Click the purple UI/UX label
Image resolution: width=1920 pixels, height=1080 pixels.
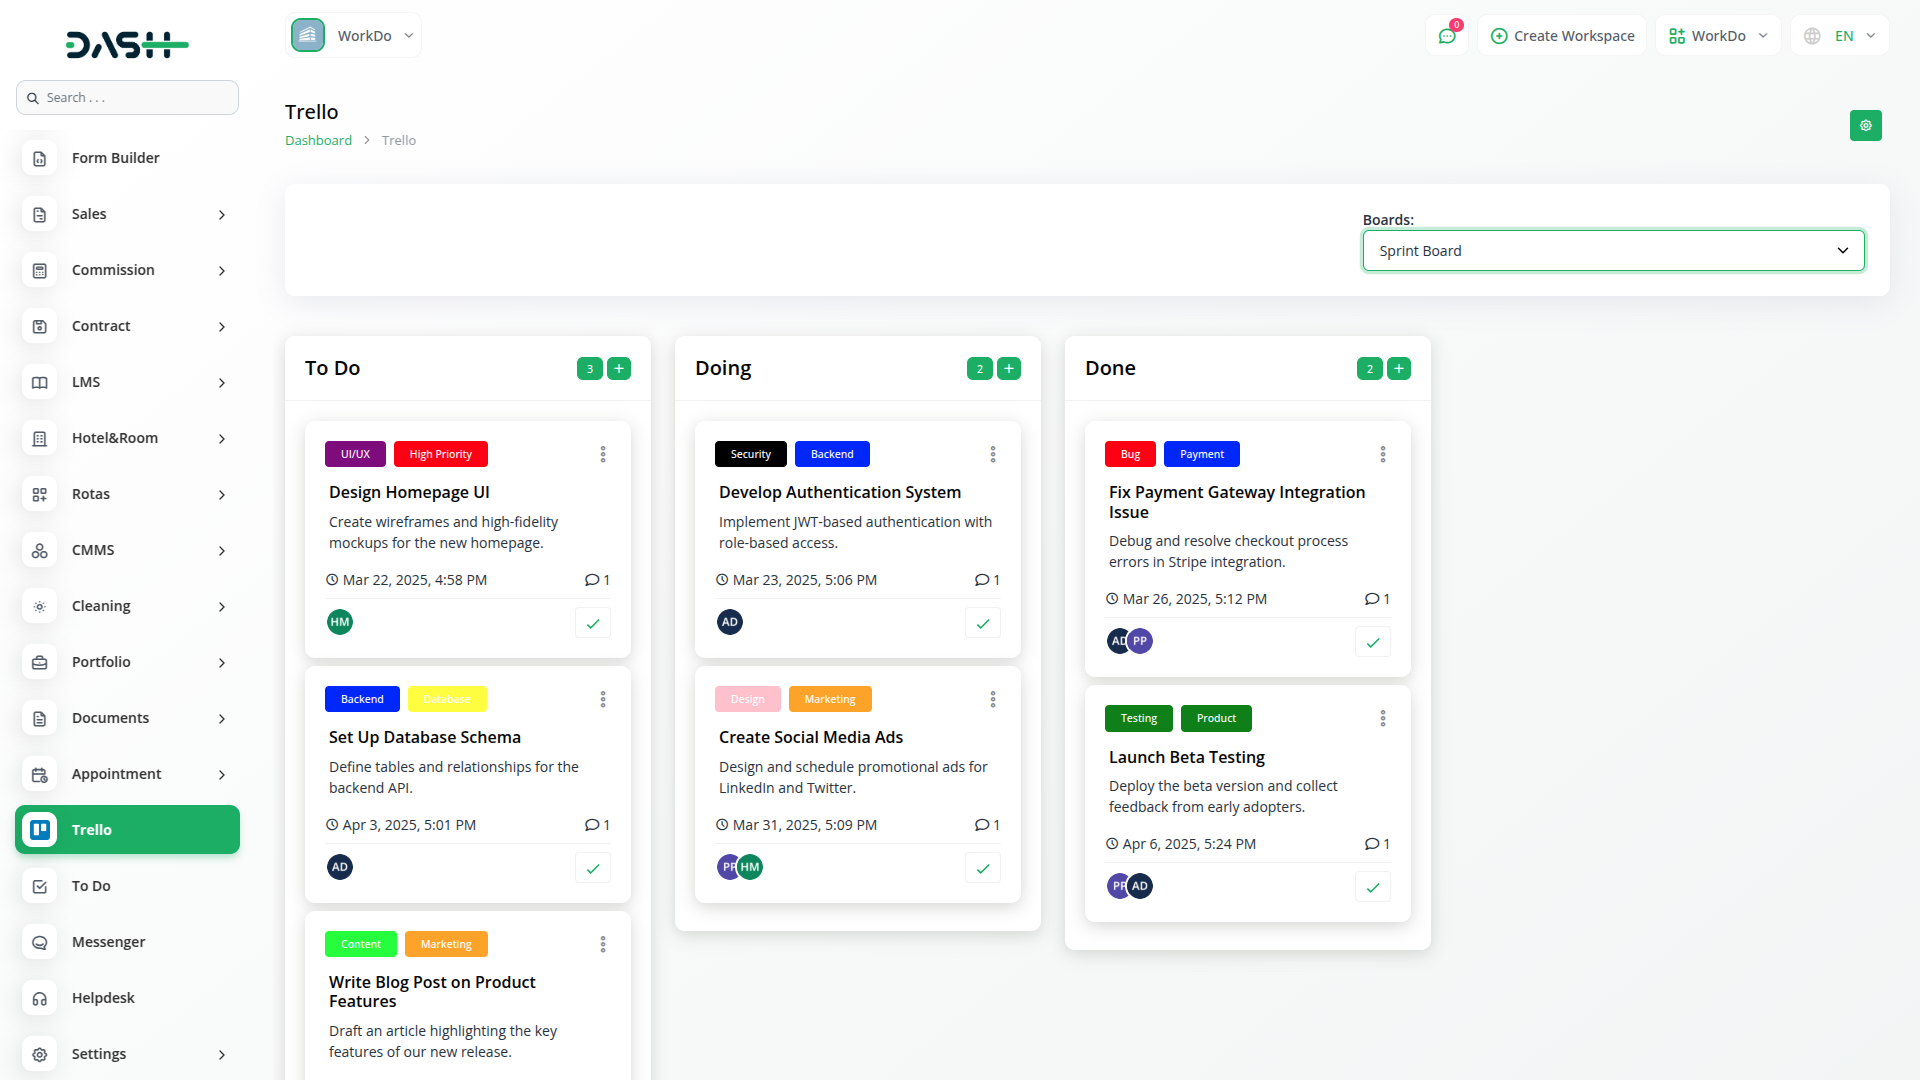point(355,454)
